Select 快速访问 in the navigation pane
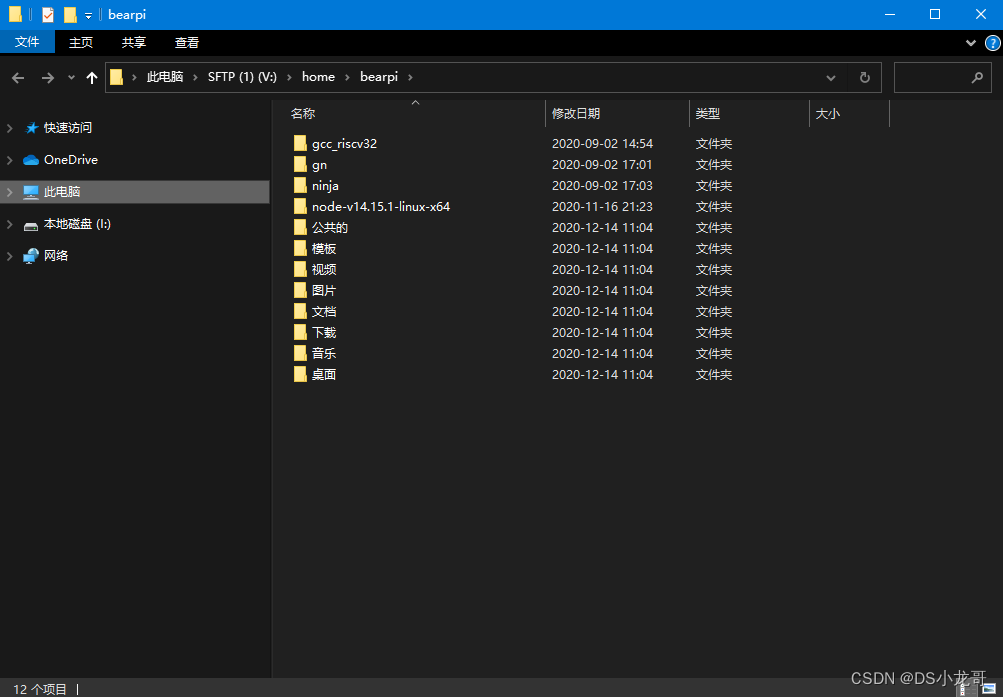Screen dimensions: 1003x697 click(68, 128)
